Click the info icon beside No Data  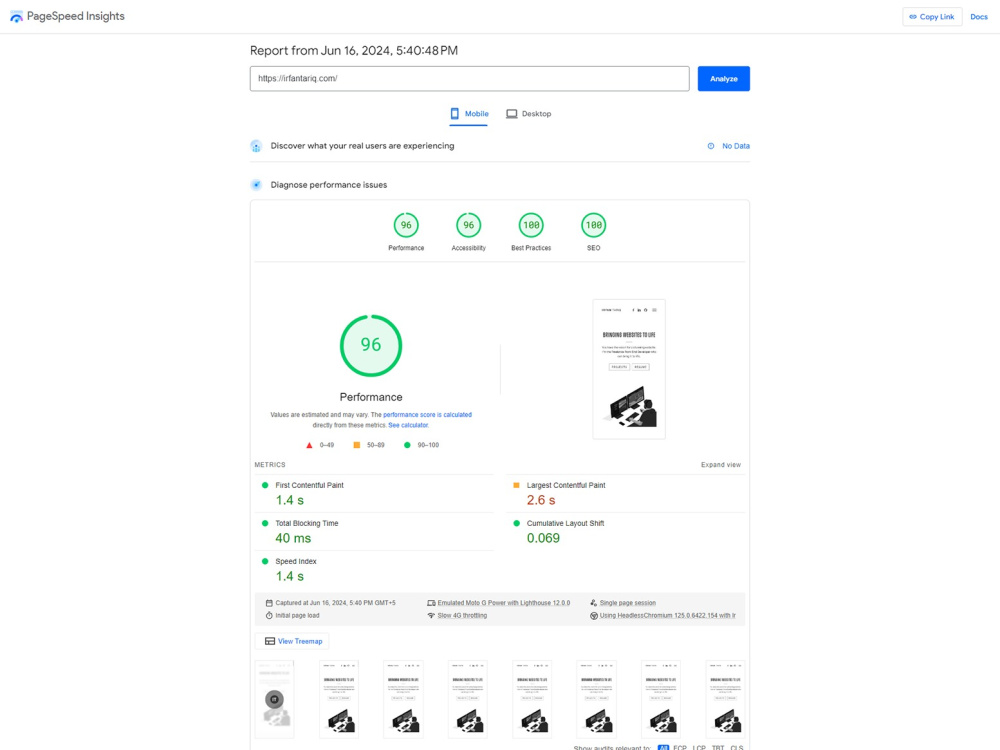710,145
